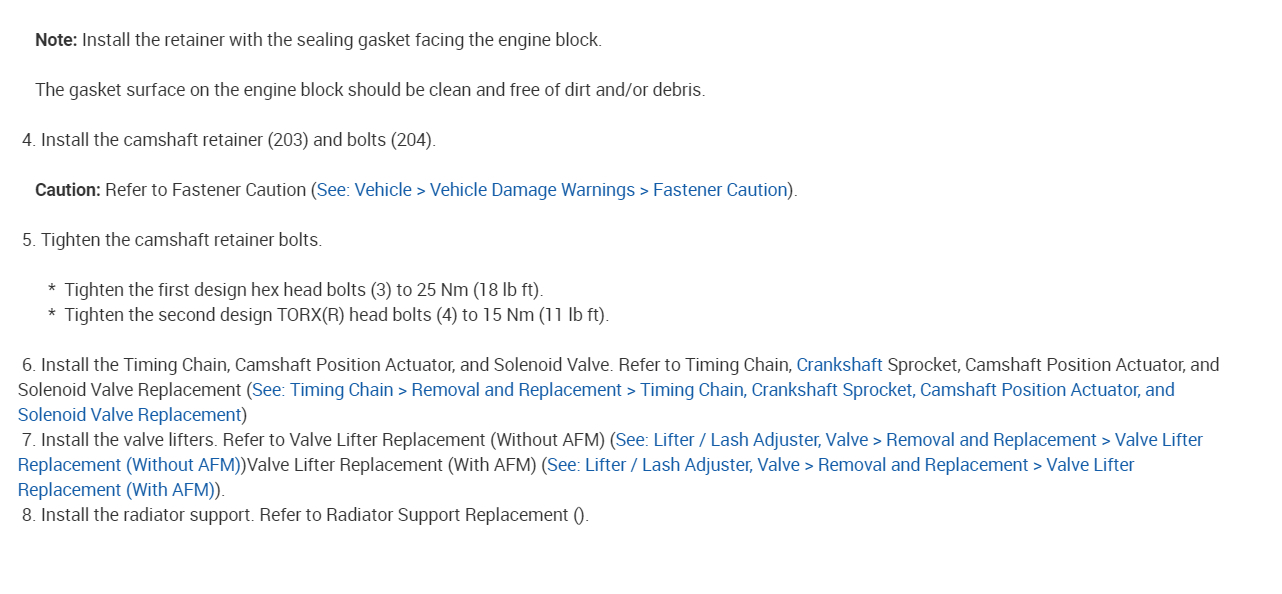Click the gasket surface clean and free sentence

(x=370, y=90)
